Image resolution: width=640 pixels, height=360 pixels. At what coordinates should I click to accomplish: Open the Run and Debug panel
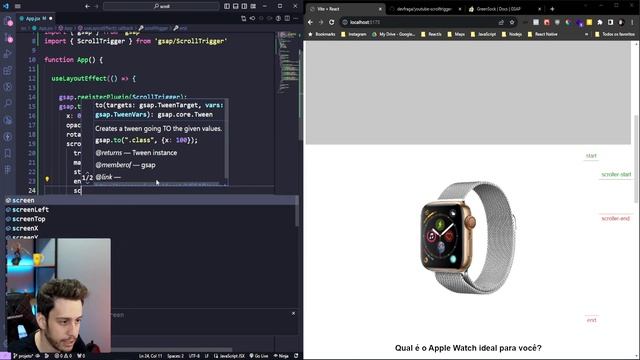pyautogui.click(x=8, y=54)
